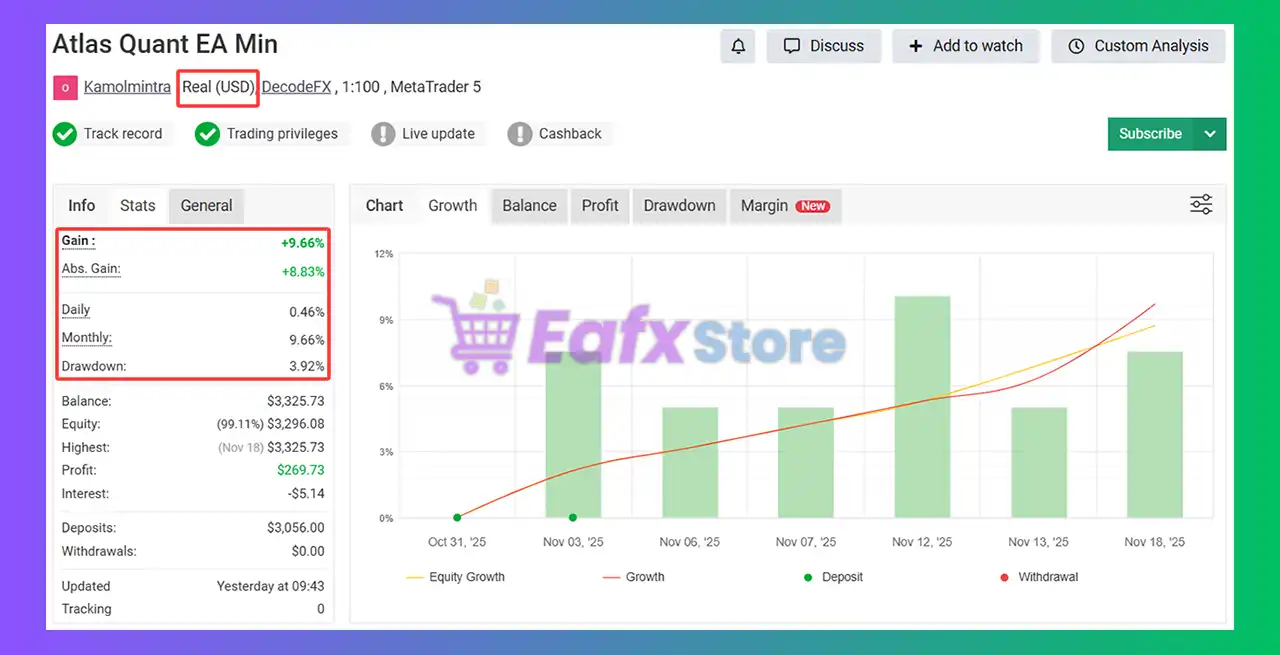Open the Kamolmintra profile link
This screenshot has height=655, width=1280.
(x=127, y=87)
